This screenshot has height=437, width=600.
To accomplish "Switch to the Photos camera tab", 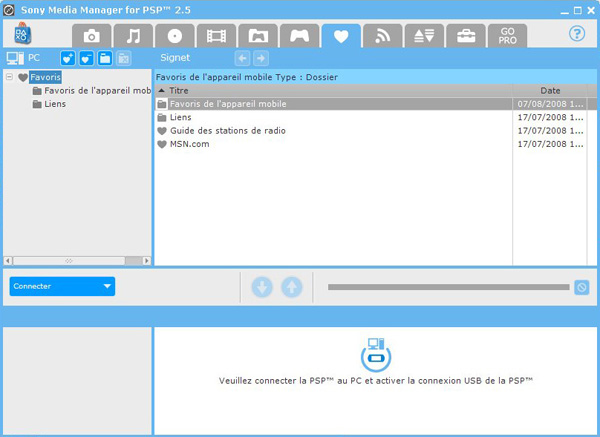I will pos(92,36).
